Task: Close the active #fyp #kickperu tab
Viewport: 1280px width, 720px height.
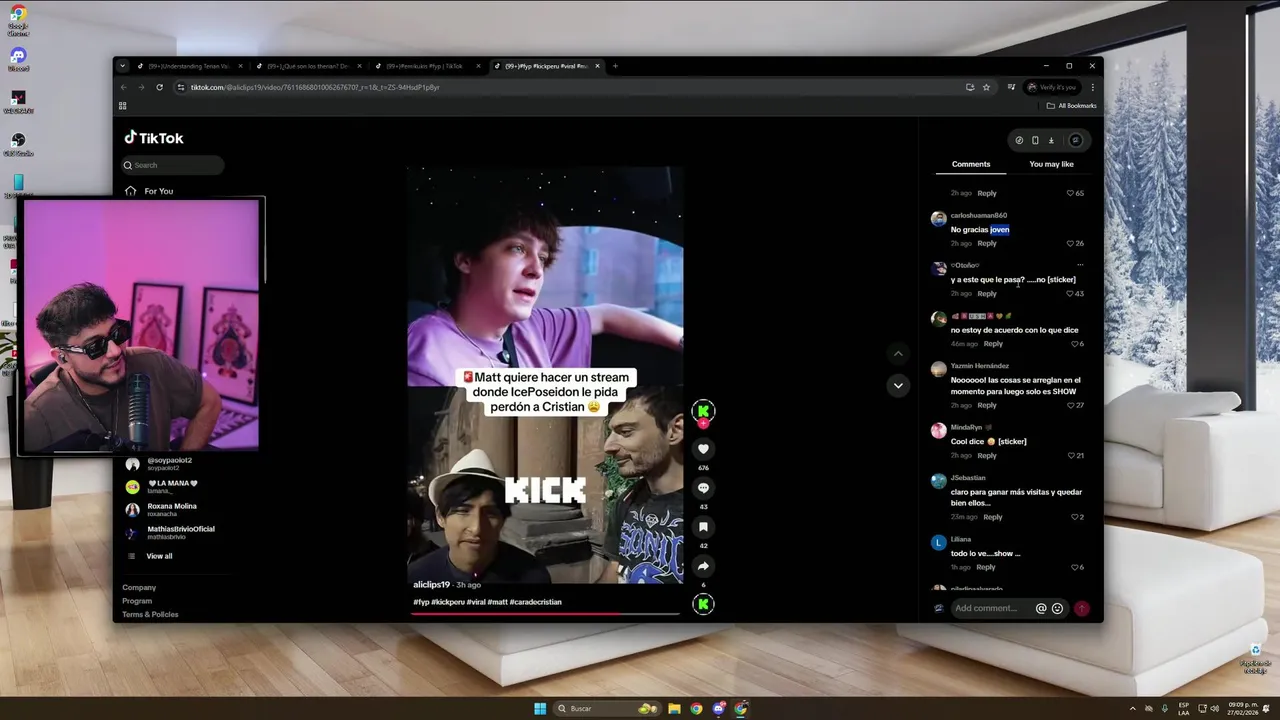Action: [x=597, y=66]
